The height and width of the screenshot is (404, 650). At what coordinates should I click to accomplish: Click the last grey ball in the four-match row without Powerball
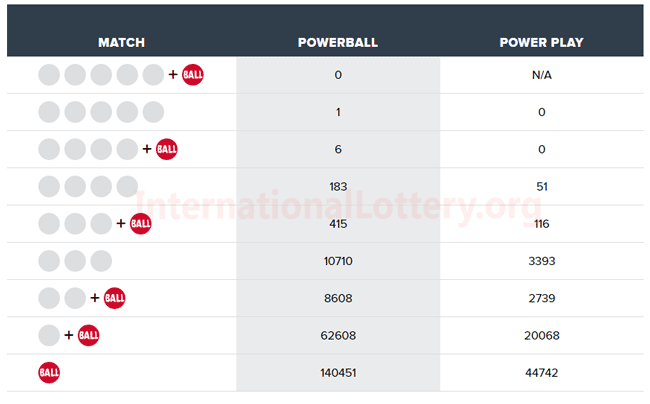pos(127,186)
